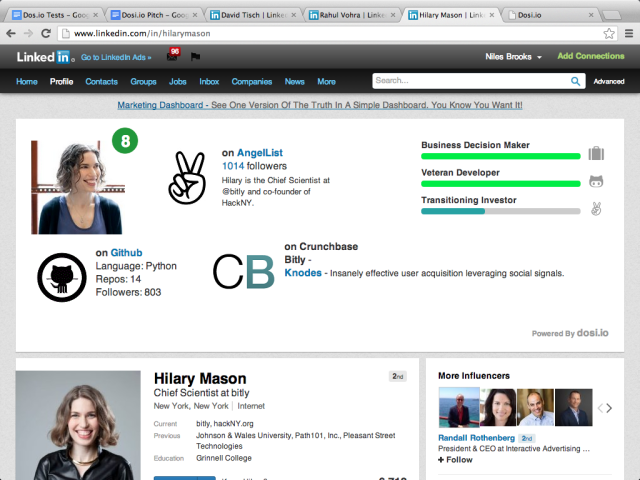Screen dimensions: 640x480
Task: Close the David Tisch tab
Action: 293,15
